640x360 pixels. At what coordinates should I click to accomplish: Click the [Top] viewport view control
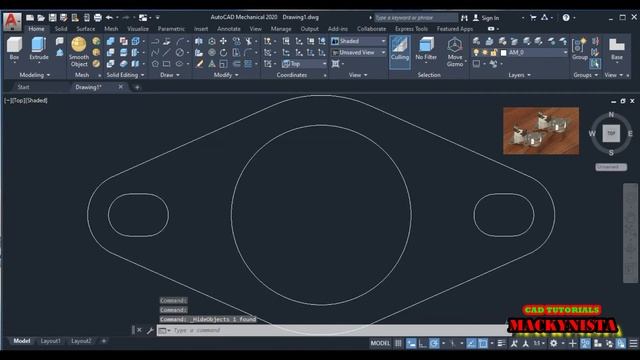pos(18,100)
